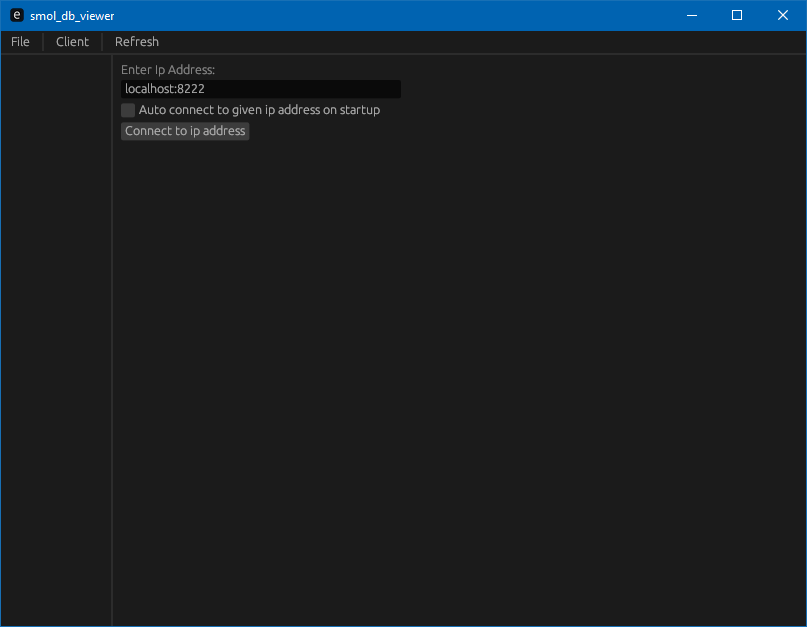807x627 pixels.
Task: Open the Client menu
Action: [72, 42]
